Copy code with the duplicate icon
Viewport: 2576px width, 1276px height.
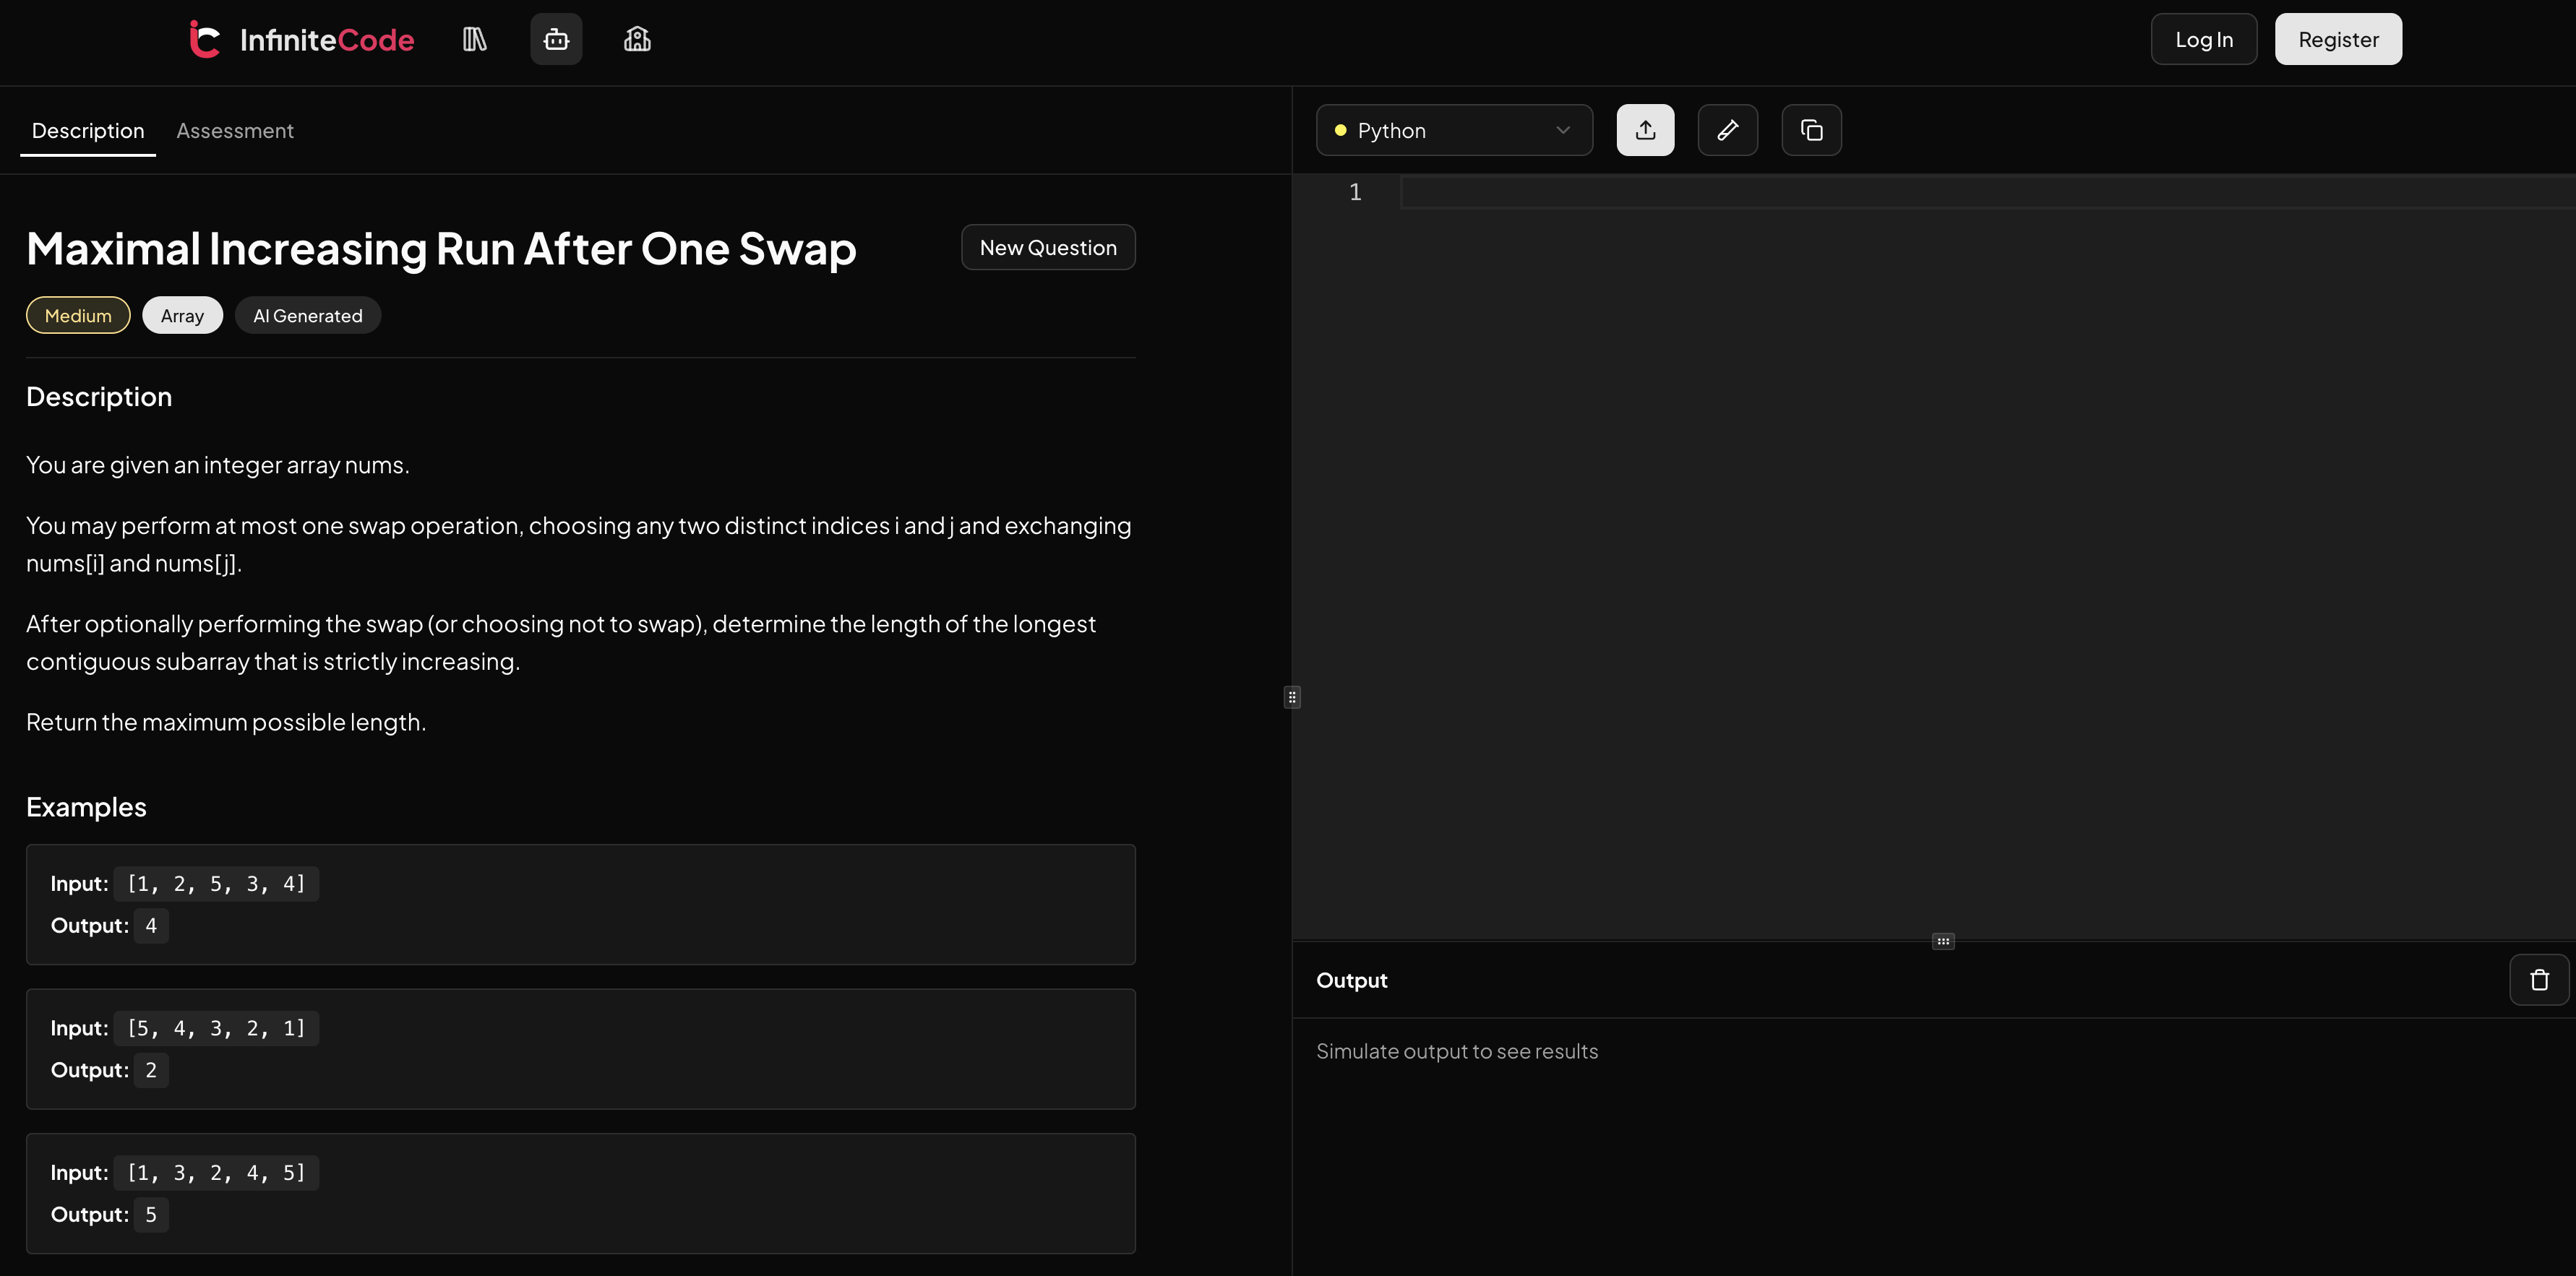pyautogui.click(x=1811, y=130)
